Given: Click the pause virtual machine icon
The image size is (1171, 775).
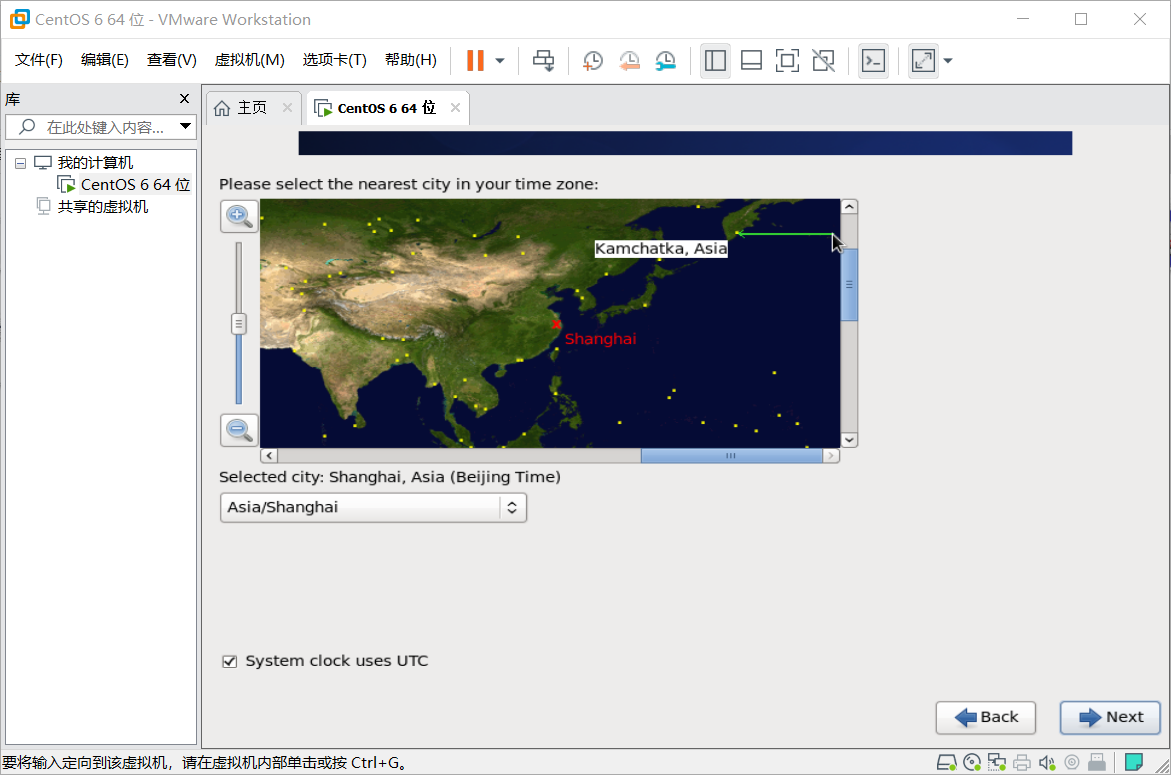Looking at the screenshot, I should [475, 60].
